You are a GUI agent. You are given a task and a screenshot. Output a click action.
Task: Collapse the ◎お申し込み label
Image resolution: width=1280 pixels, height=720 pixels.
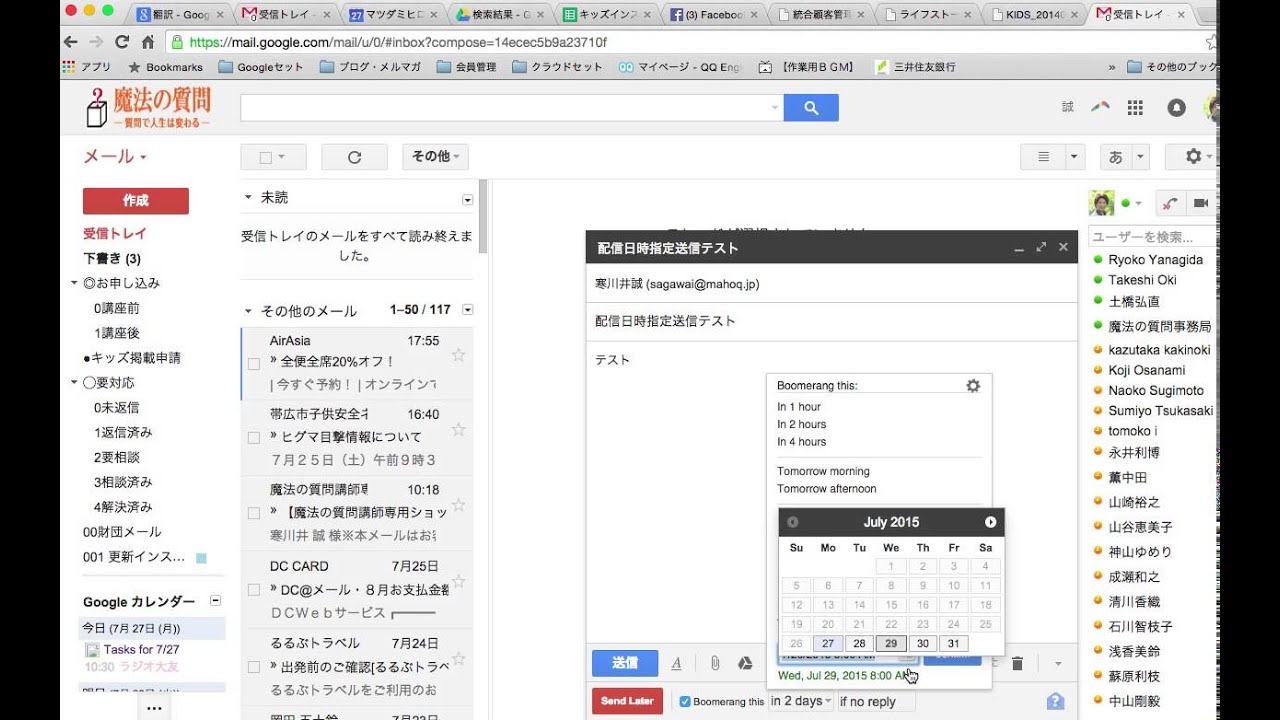[75, 283]
